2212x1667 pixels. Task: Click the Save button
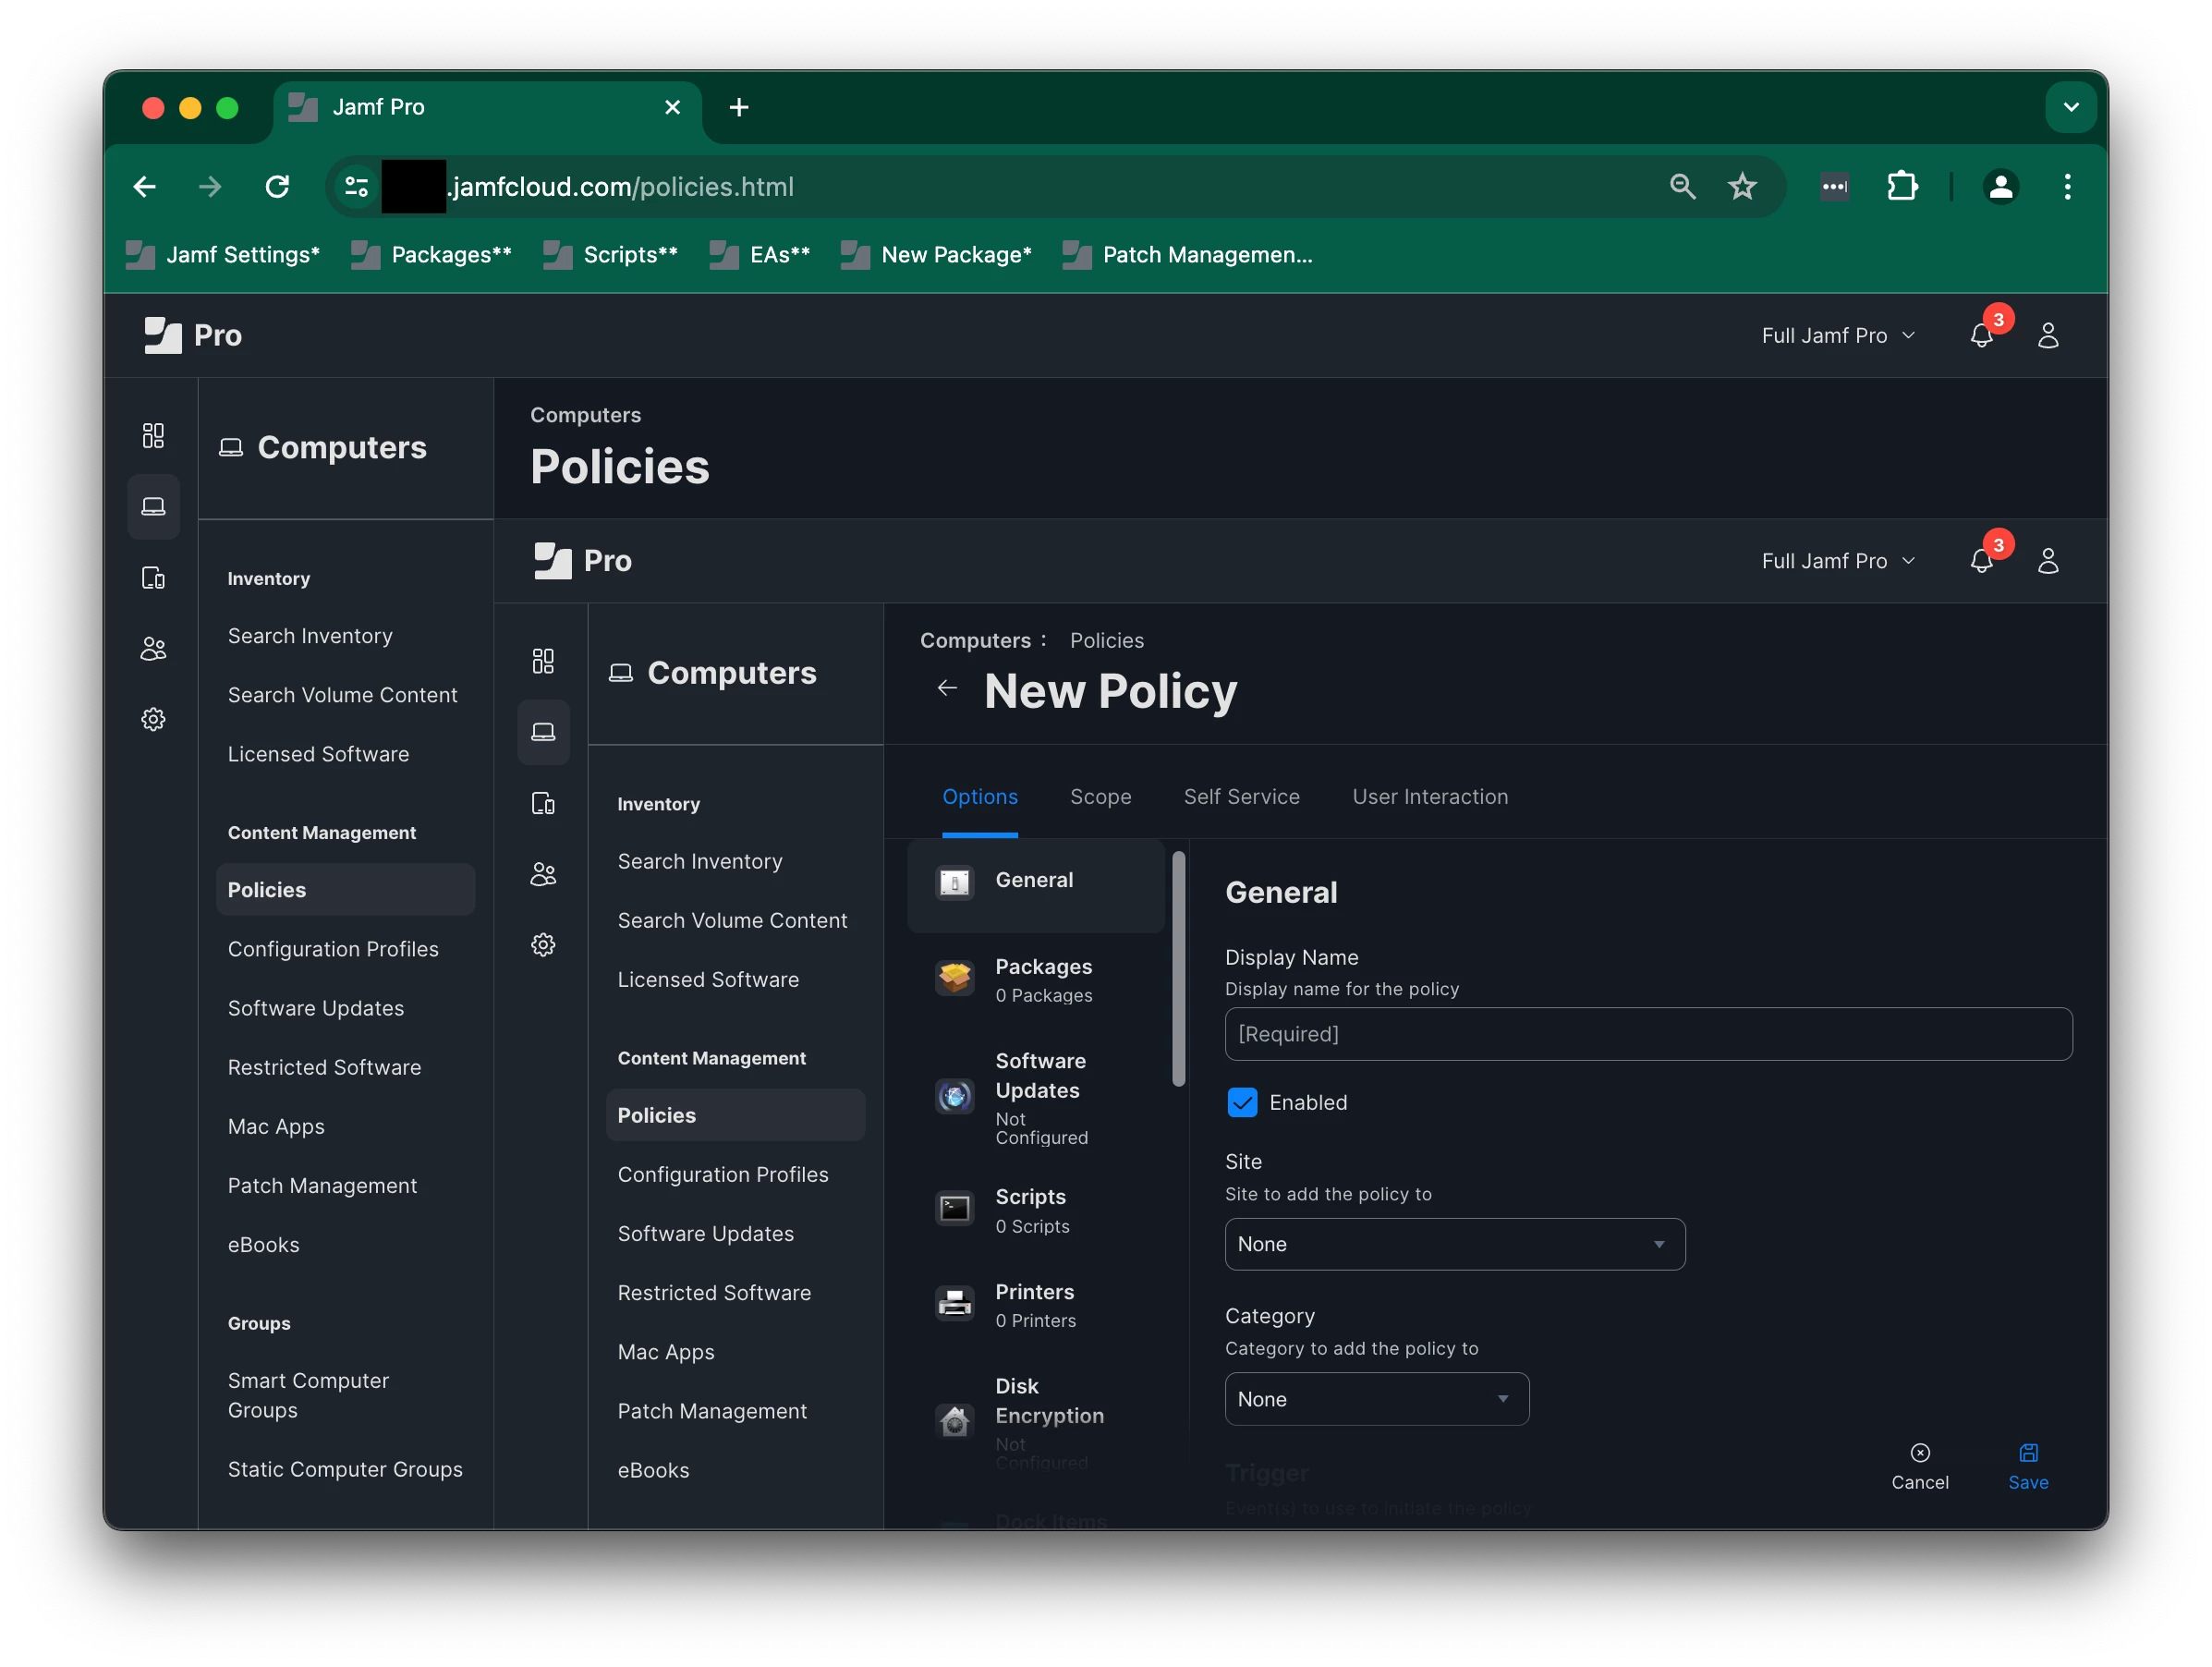(2027, 1466)
